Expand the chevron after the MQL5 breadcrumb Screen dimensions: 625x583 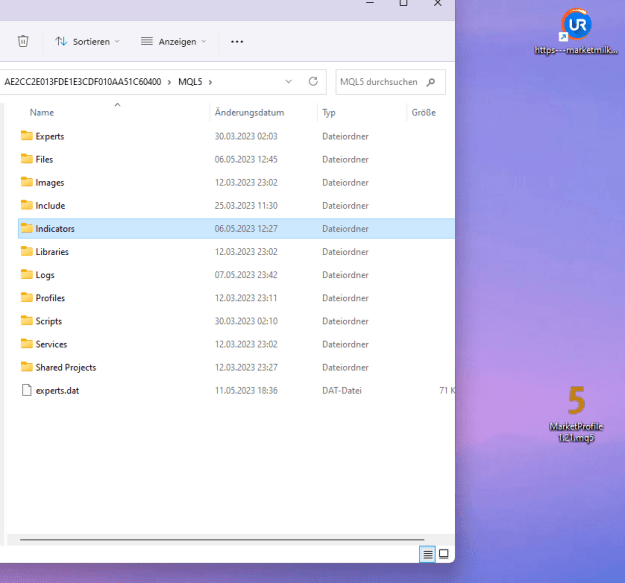[x=210, y=82]
